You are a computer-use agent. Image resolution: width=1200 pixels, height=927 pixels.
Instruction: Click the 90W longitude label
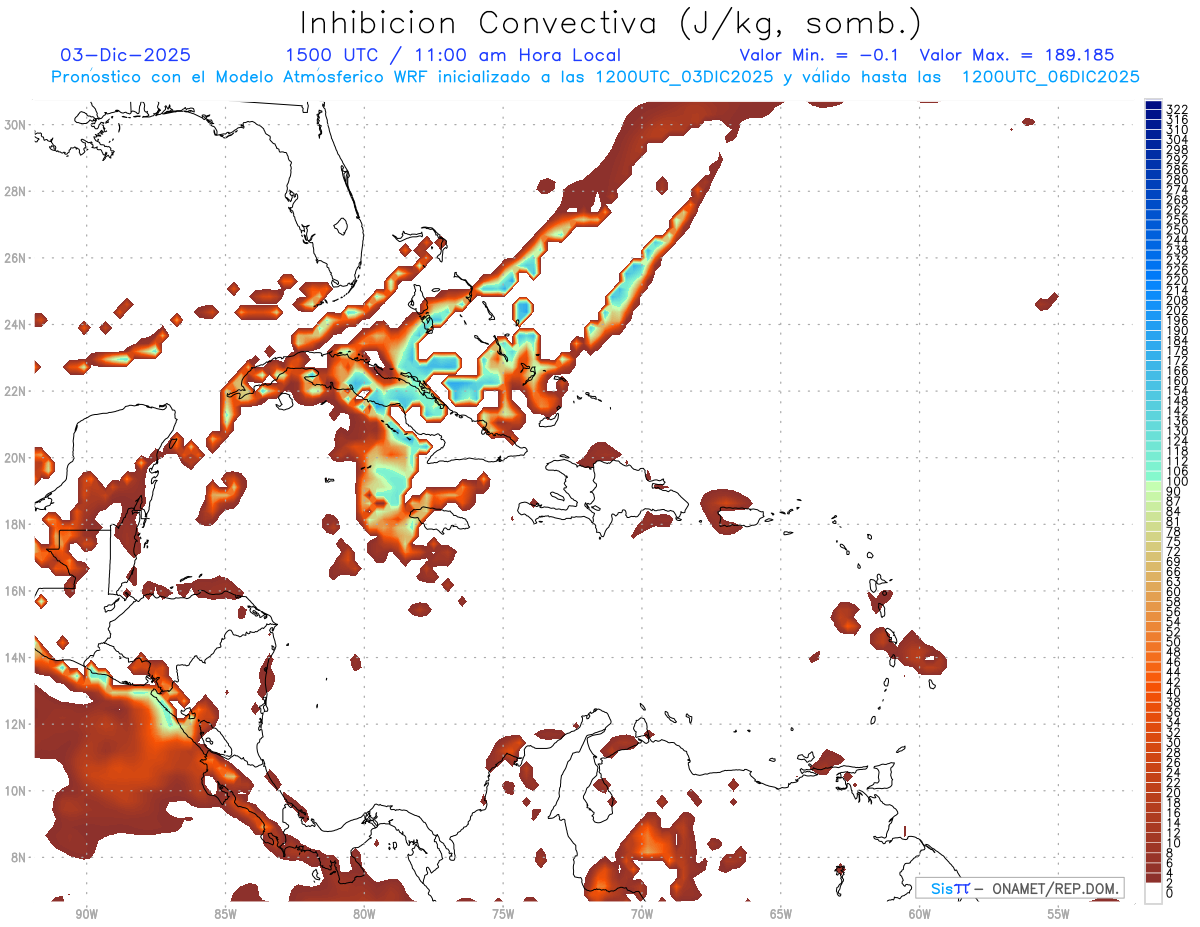point(86,914)
